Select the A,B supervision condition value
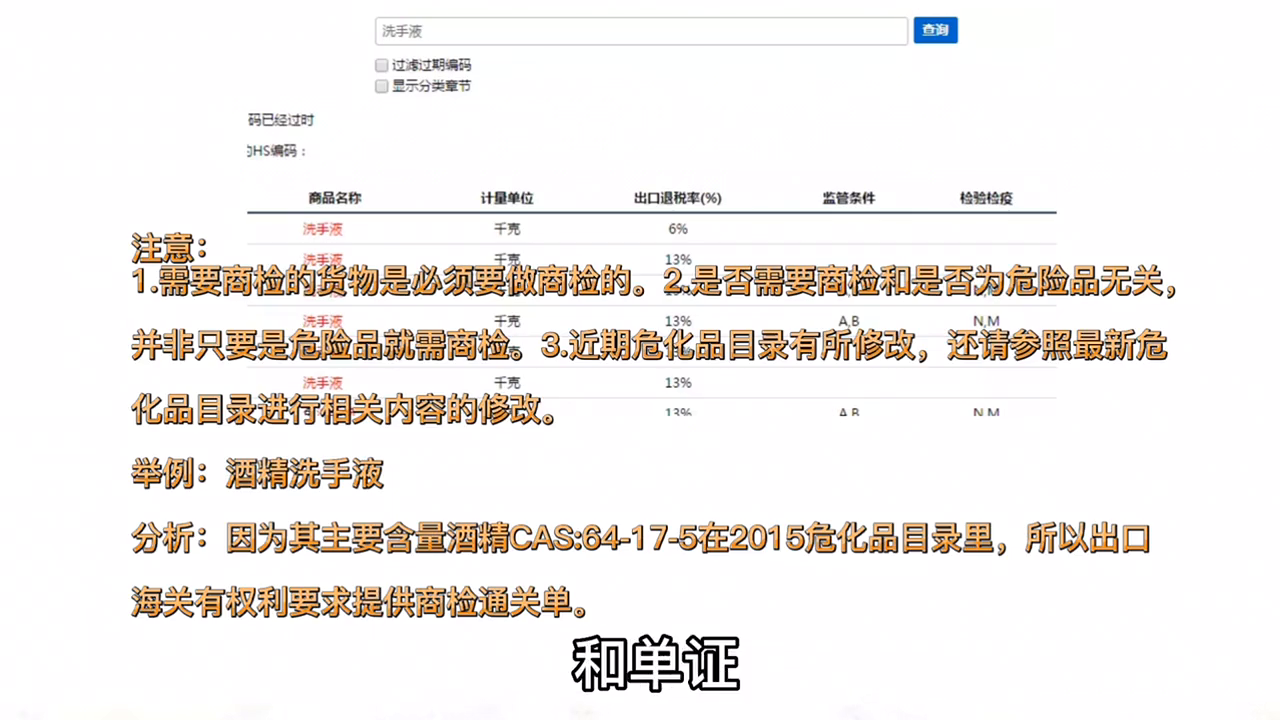1280x720 pixels. click(848, 321)
